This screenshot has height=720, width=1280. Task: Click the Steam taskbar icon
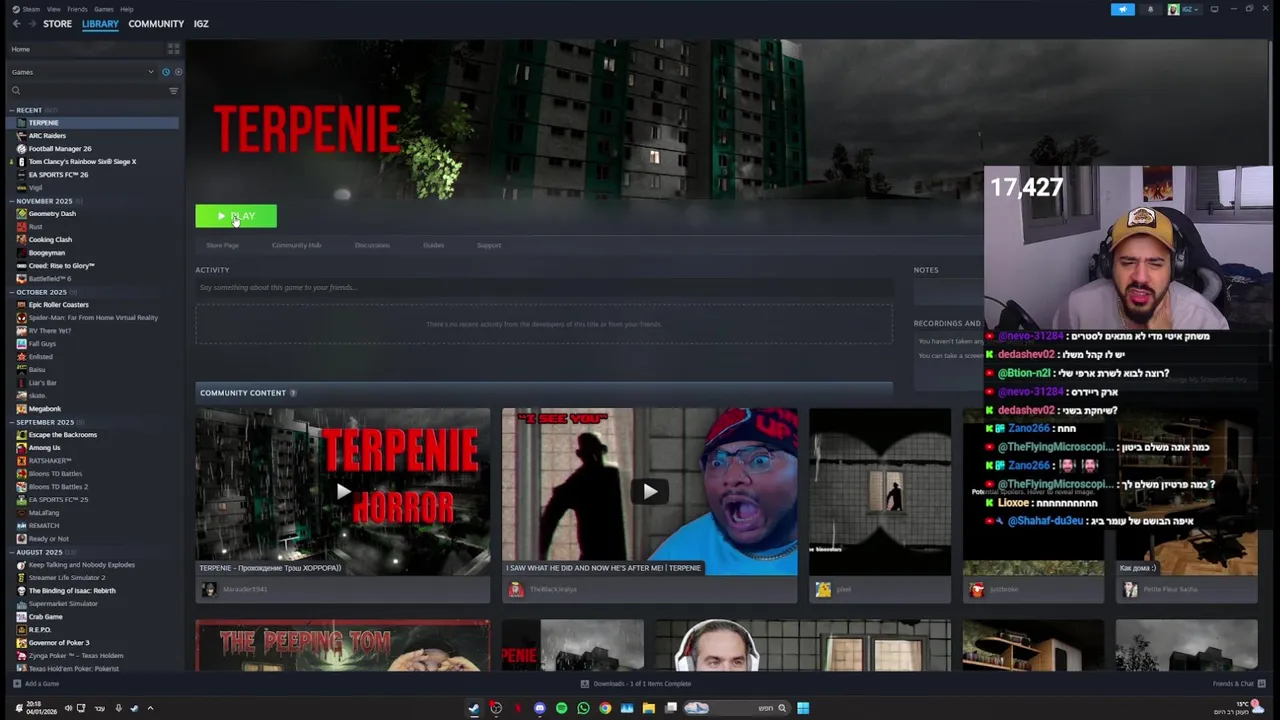(474, 709)
